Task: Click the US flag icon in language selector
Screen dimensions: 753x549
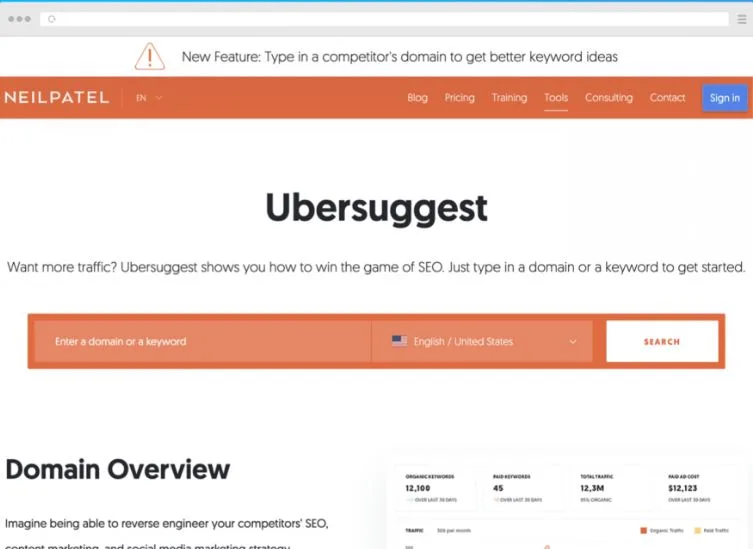Action: [x=399, y=341]
